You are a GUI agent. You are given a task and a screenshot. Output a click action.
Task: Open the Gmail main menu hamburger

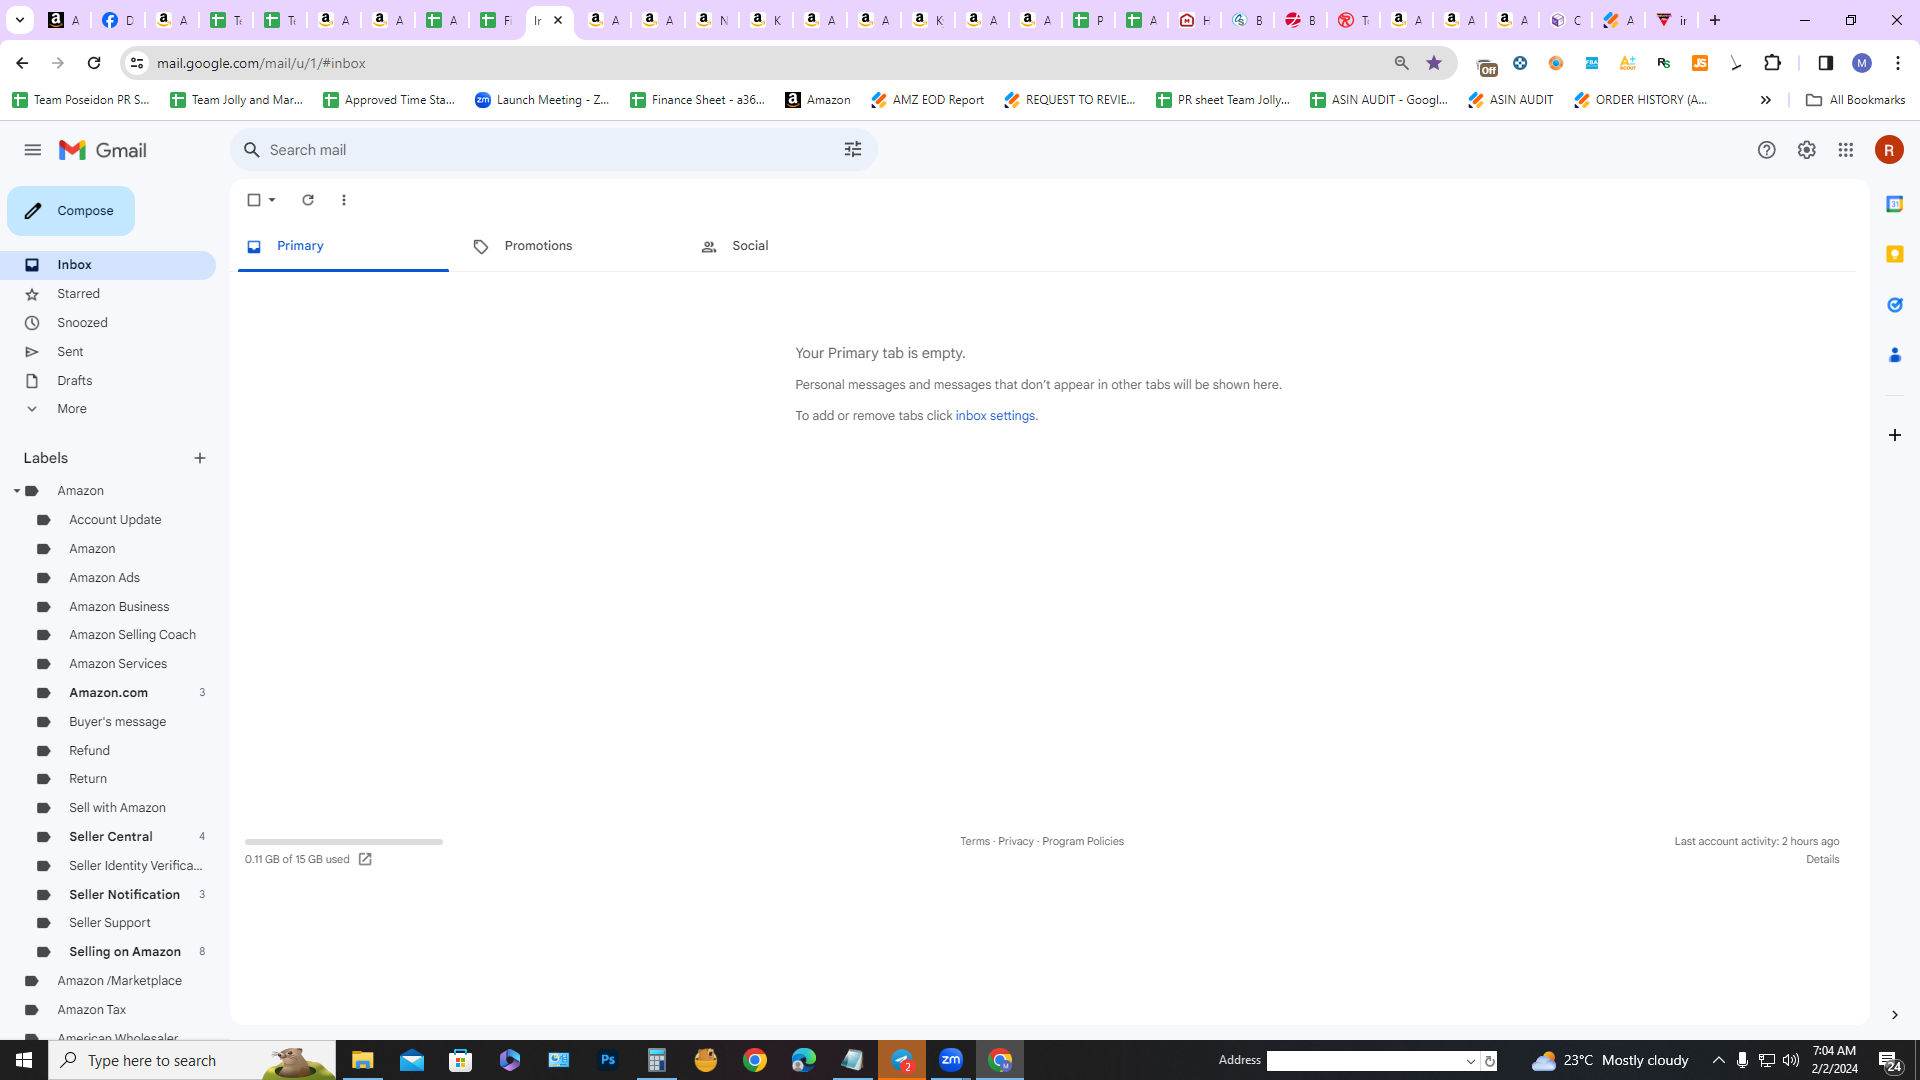pyautogui.click(x=33, y=150)
